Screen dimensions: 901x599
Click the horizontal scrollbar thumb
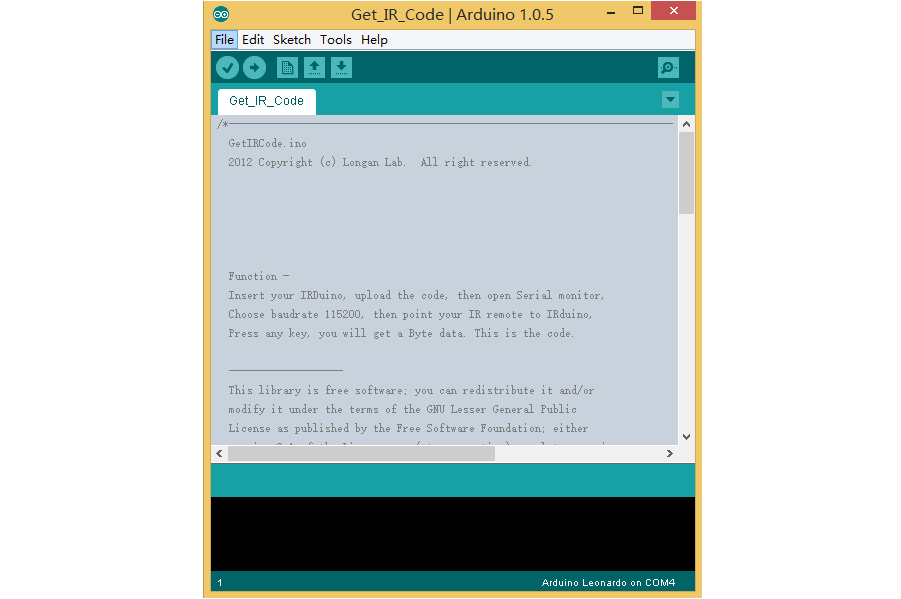361,454
